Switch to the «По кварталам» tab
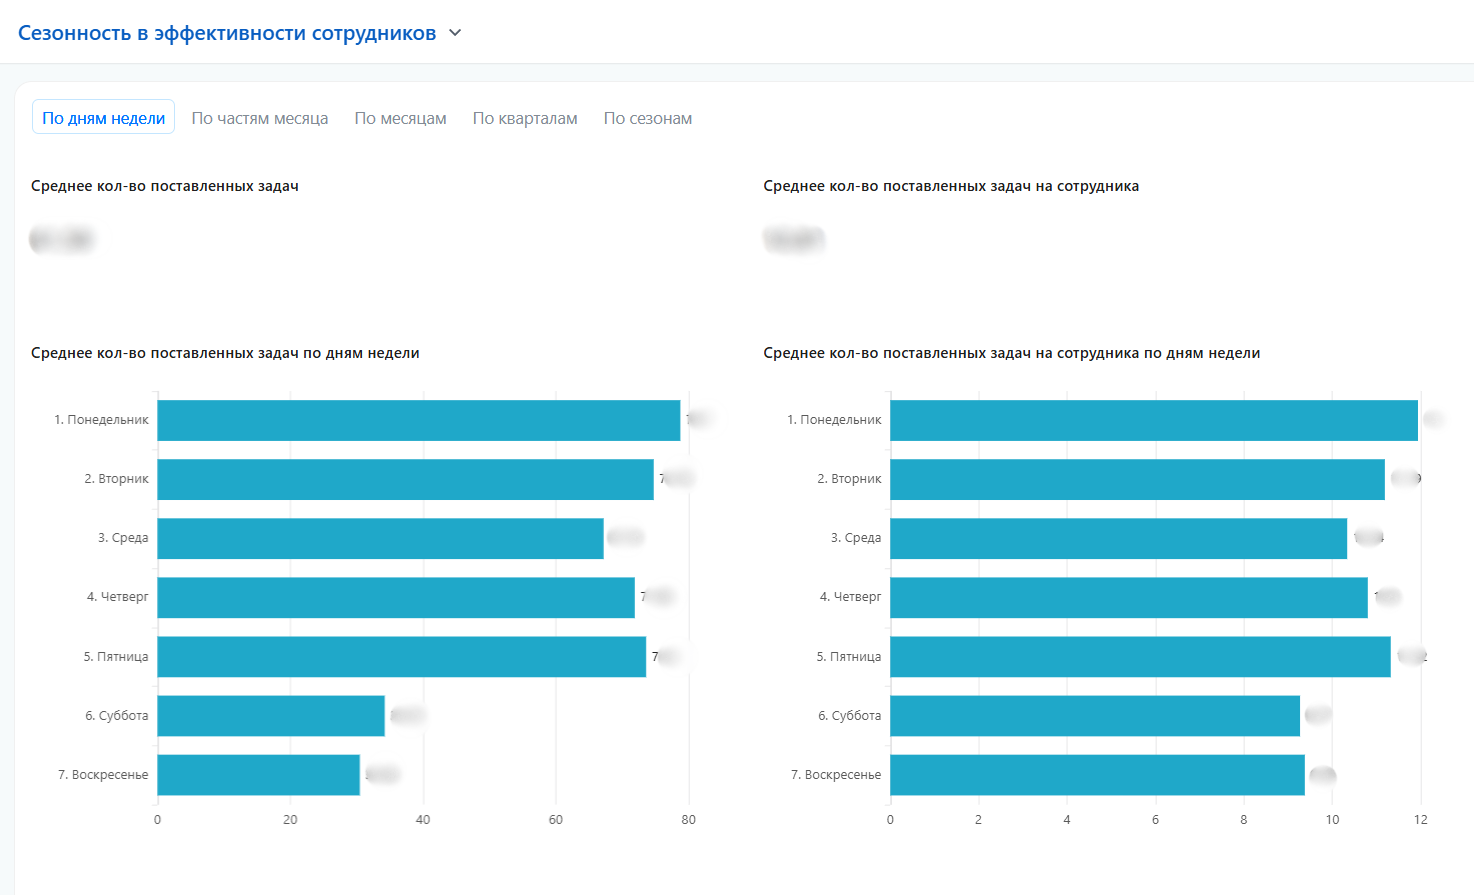The width and height of the screenshot is (1474, 895). coord(525,118)
